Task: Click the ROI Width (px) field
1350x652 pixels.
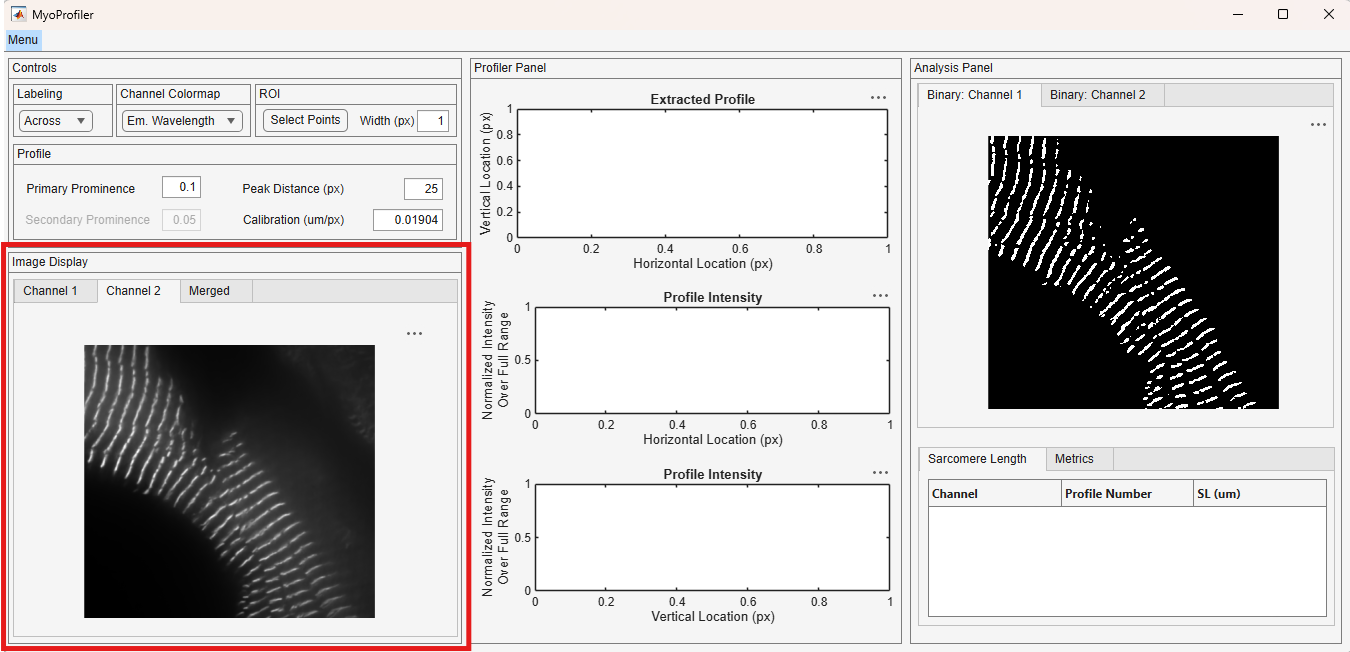Action: click(433, 121)
